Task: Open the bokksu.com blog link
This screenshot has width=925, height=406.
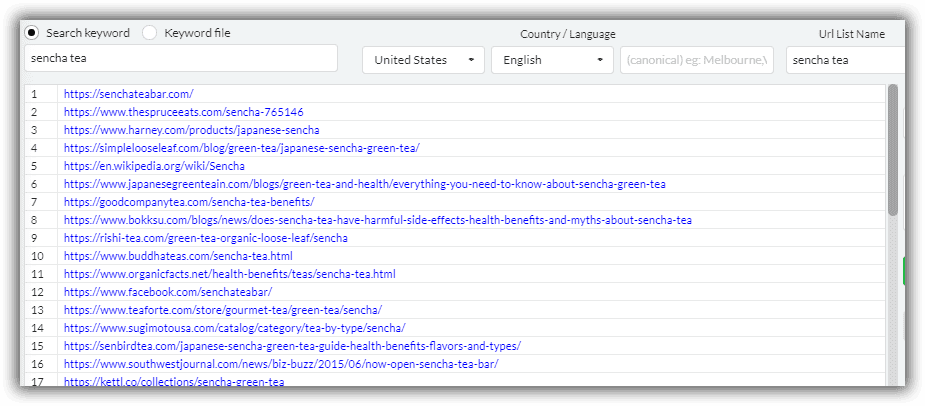Action: [x=378, y=220]
